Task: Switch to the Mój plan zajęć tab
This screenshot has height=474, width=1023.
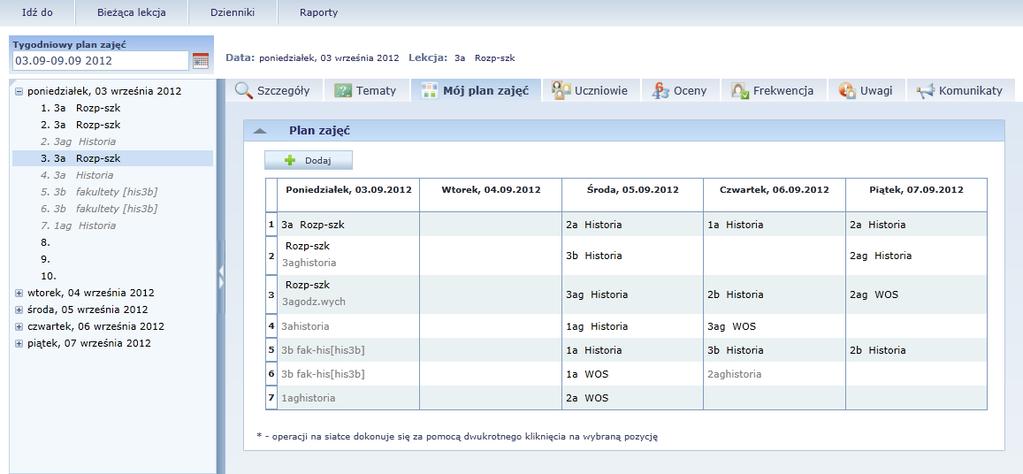Action: click(475, 91)
